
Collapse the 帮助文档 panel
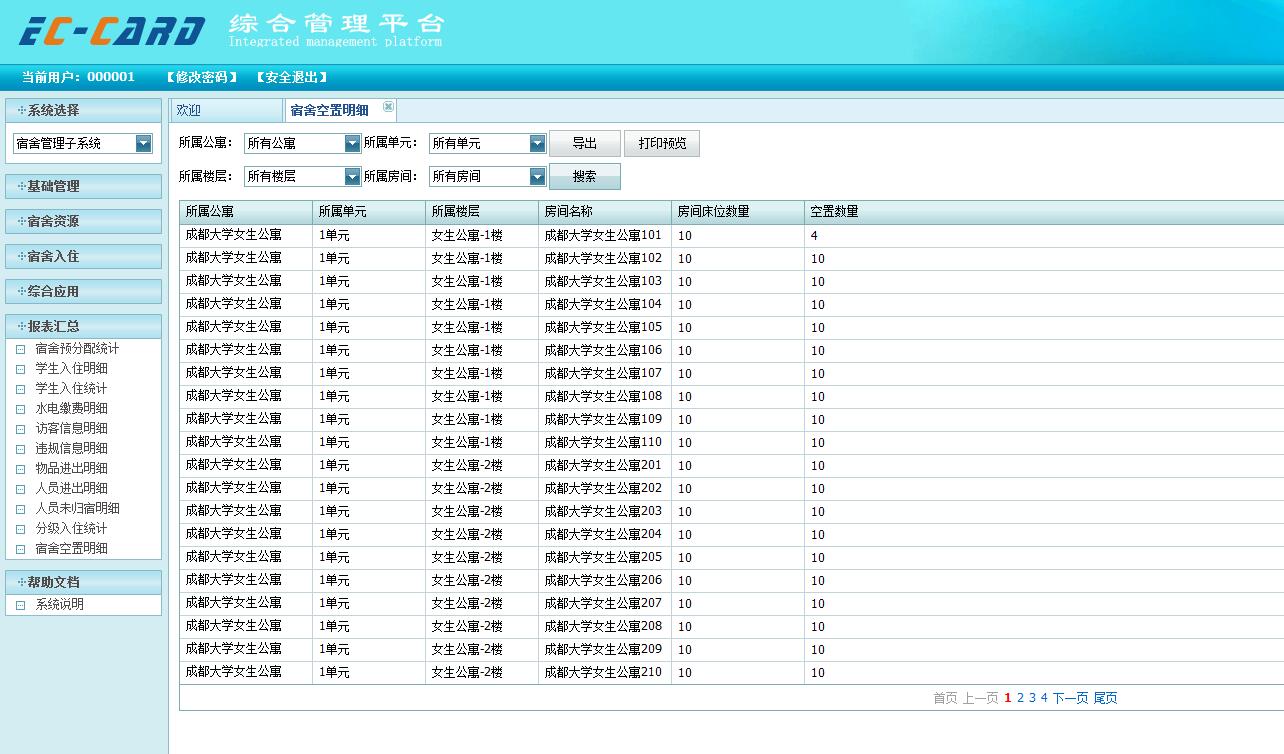coord(83,582)
